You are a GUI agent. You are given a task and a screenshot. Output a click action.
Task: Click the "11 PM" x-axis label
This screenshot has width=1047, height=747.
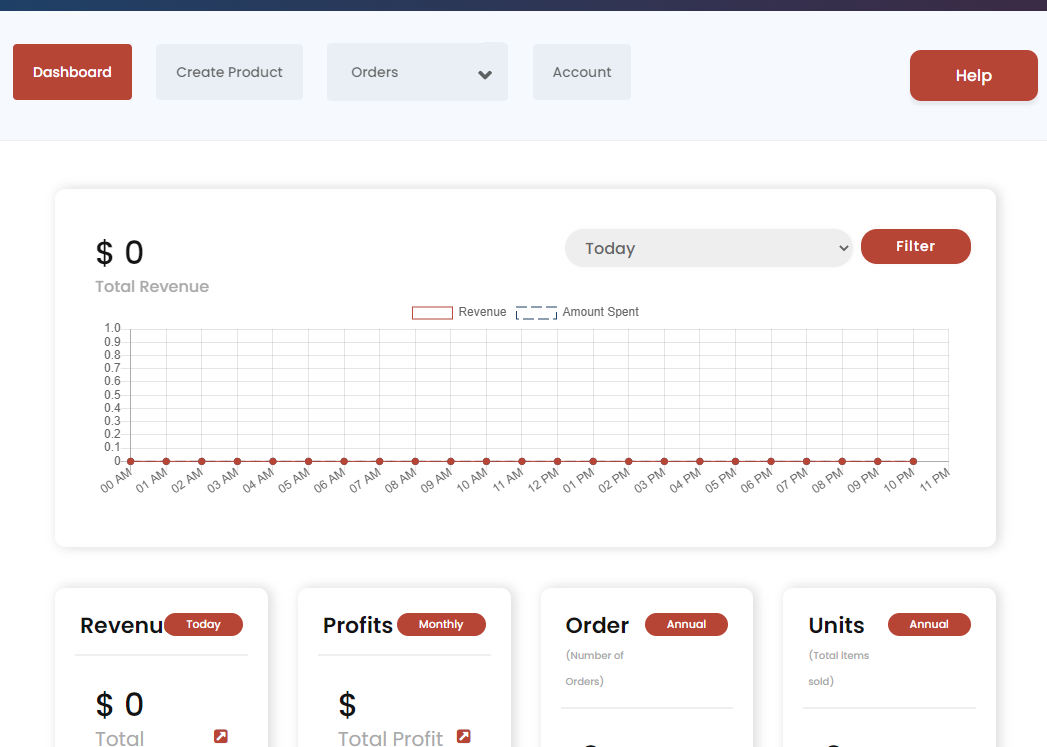point(934,480)
